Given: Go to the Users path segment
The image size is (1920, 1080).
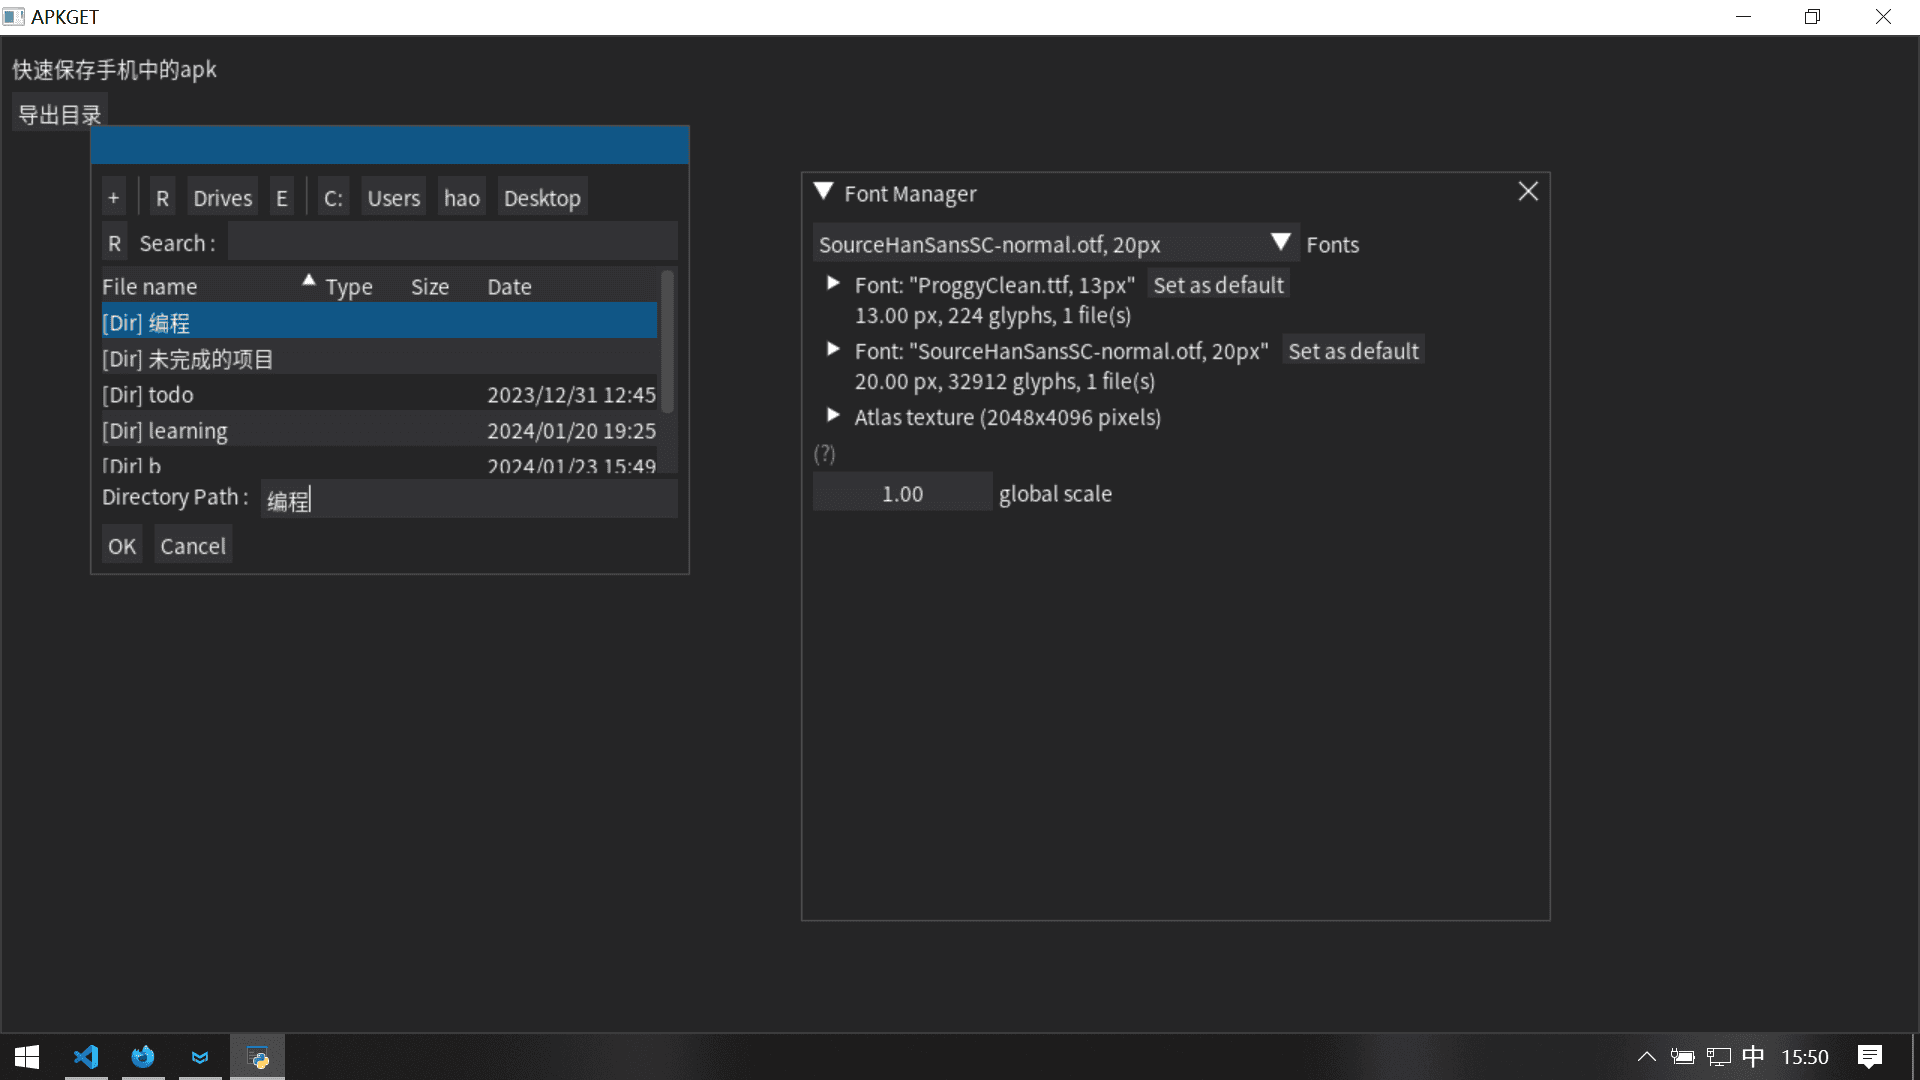Looking at the screenshot, I should tap(393, 198).
